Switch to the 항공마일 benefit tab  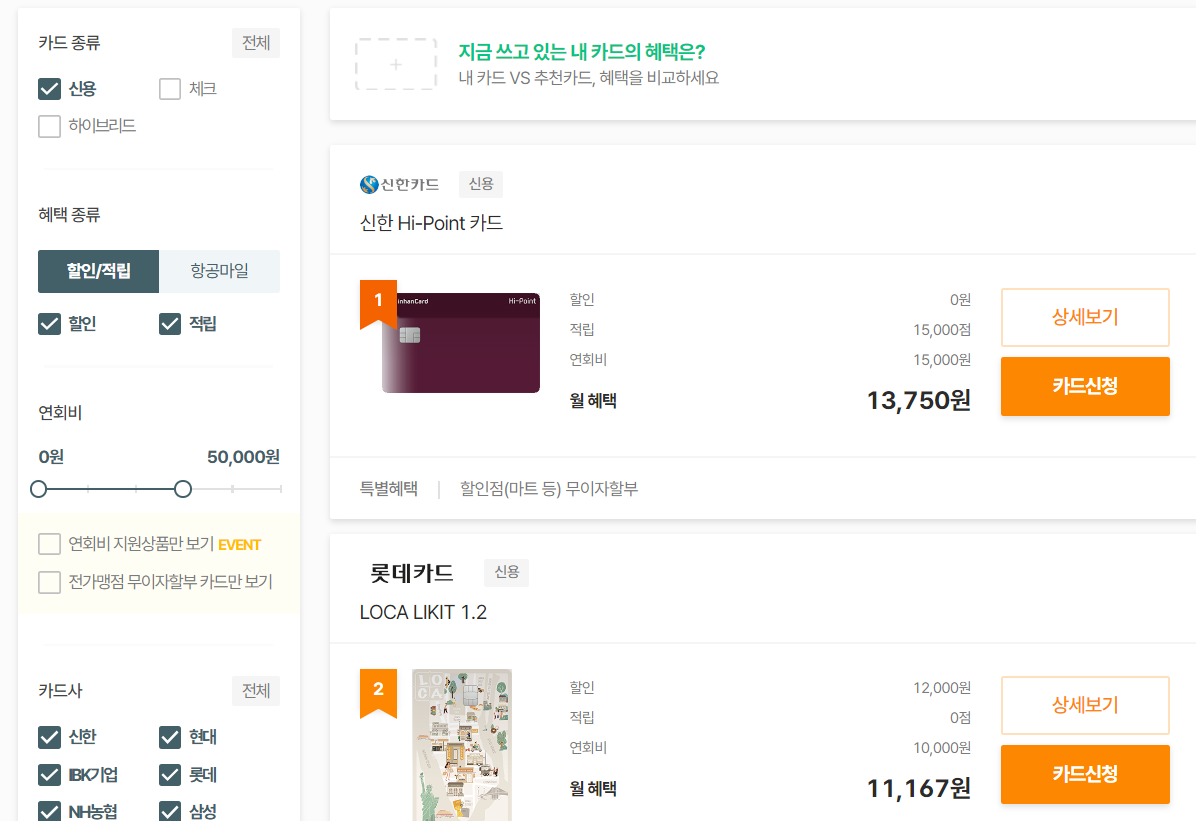(x=220, y=271)
